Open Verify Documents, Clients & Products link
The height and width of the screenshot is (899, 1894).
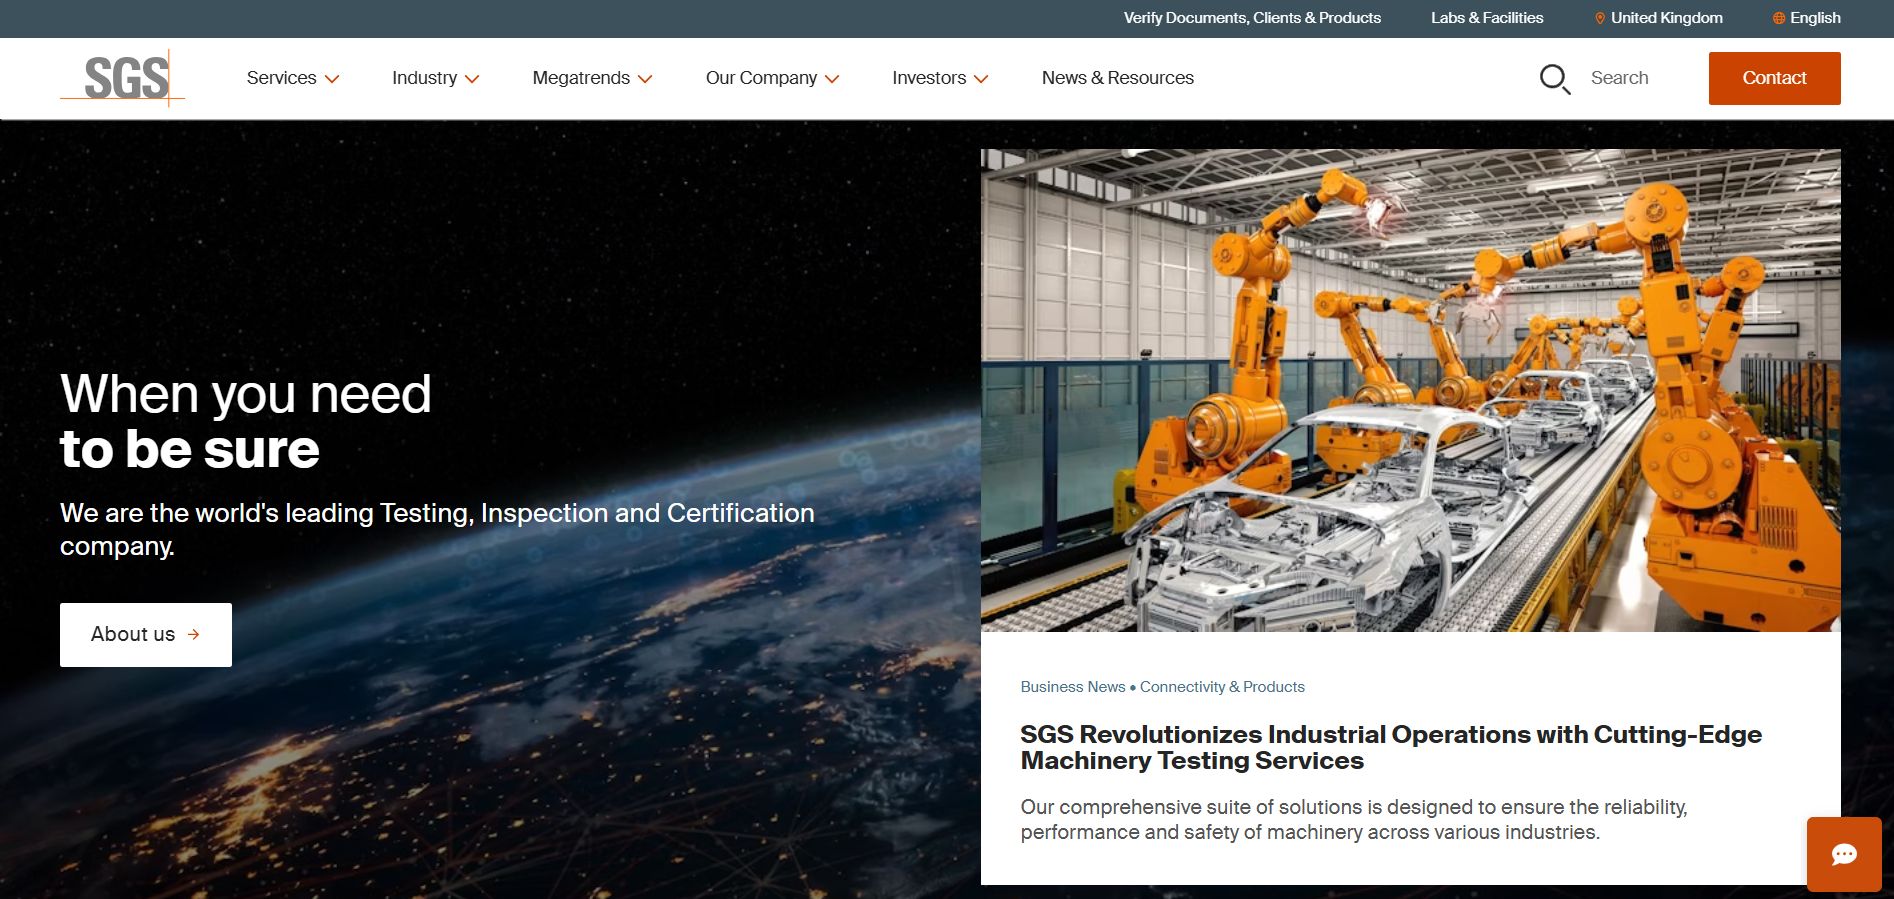(1252, 18)
